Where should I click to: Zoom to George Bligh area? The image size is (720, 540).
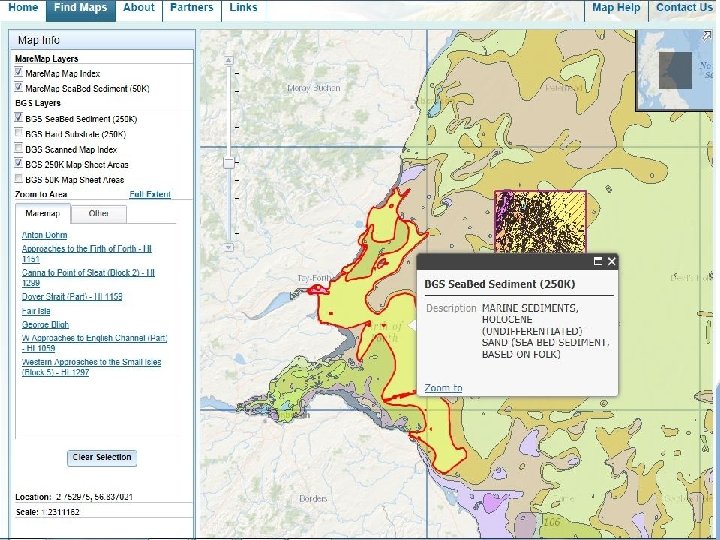point(45,325)
